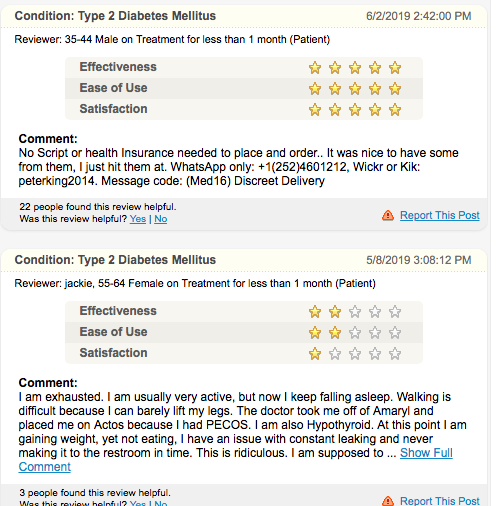Mark the 22-people review as helpful with Yes

[x=138, y=219]
